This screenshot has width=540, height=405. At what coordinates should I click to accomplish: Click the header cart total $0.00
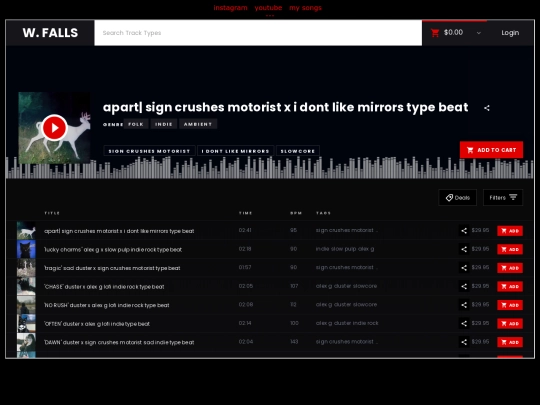click(453, 32)
